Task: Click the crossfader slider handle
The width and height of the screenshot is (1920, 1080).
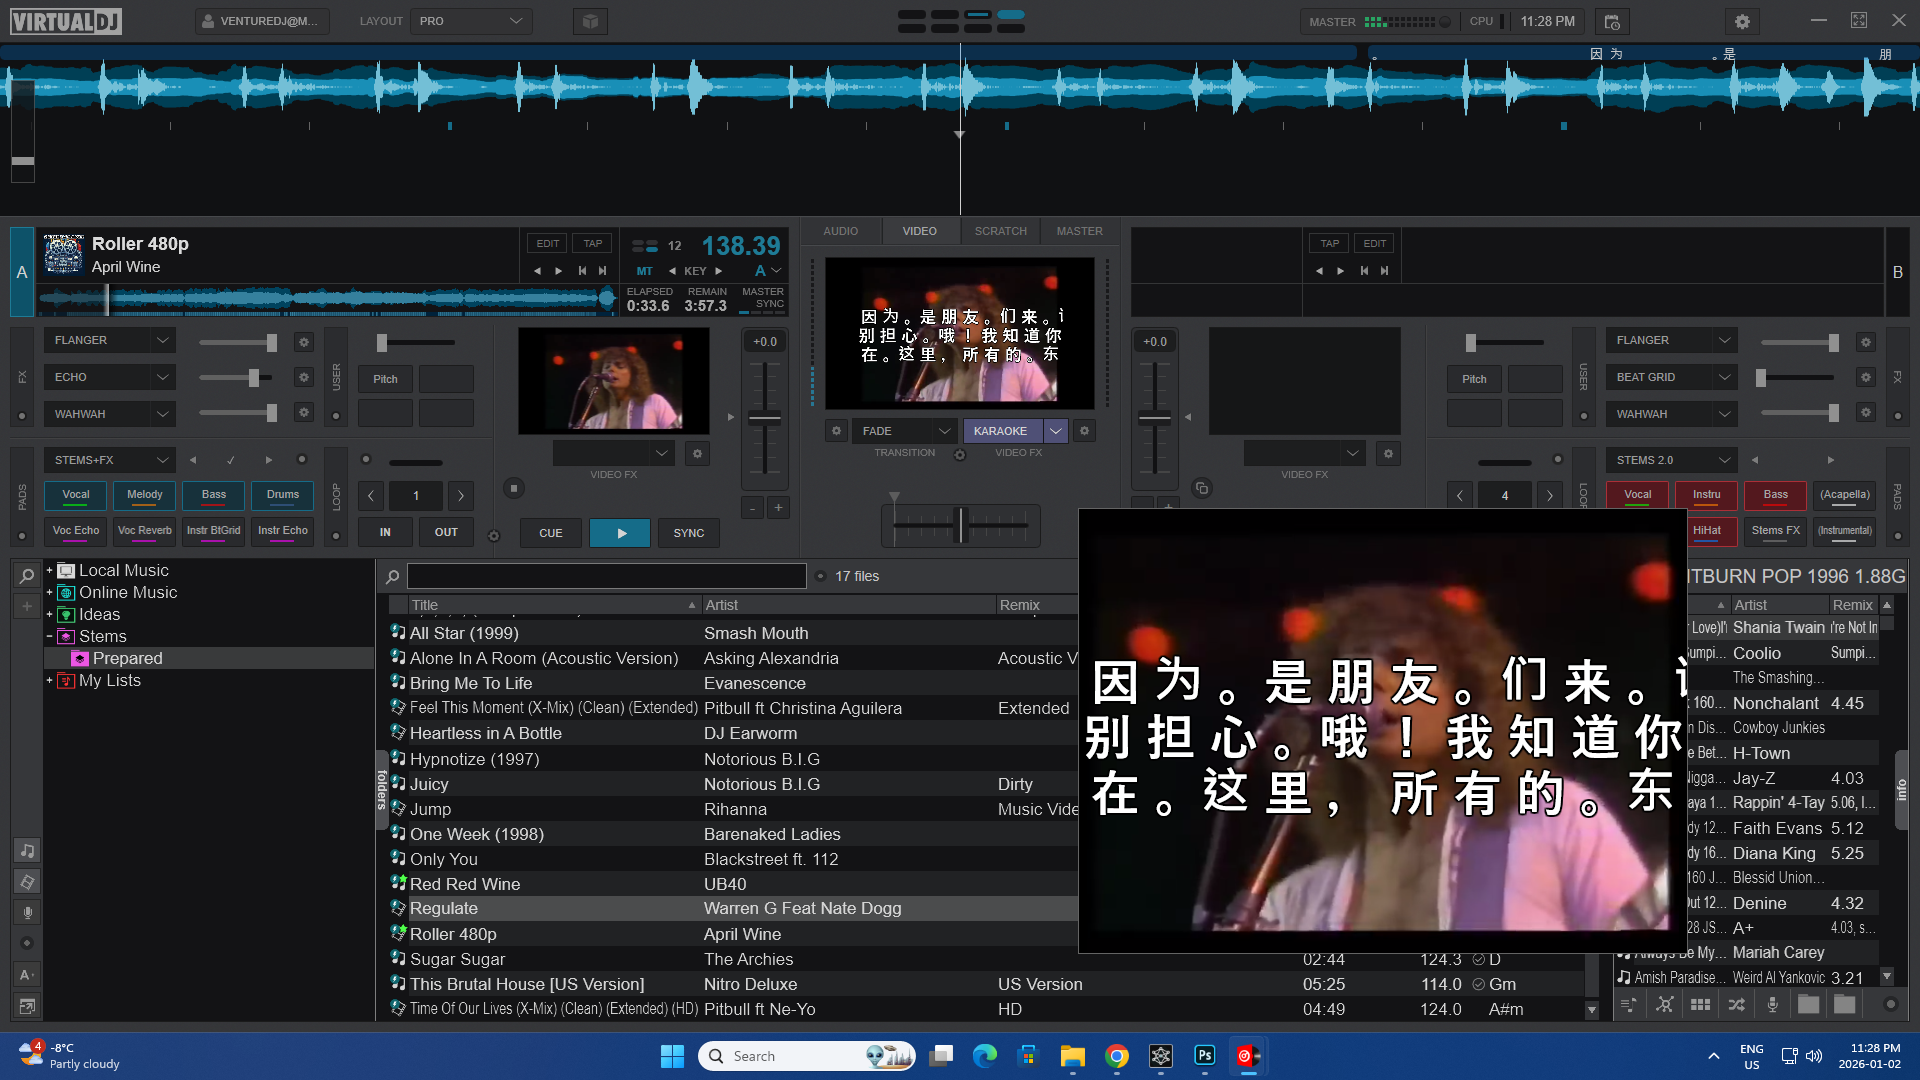Action: [961, 524]
